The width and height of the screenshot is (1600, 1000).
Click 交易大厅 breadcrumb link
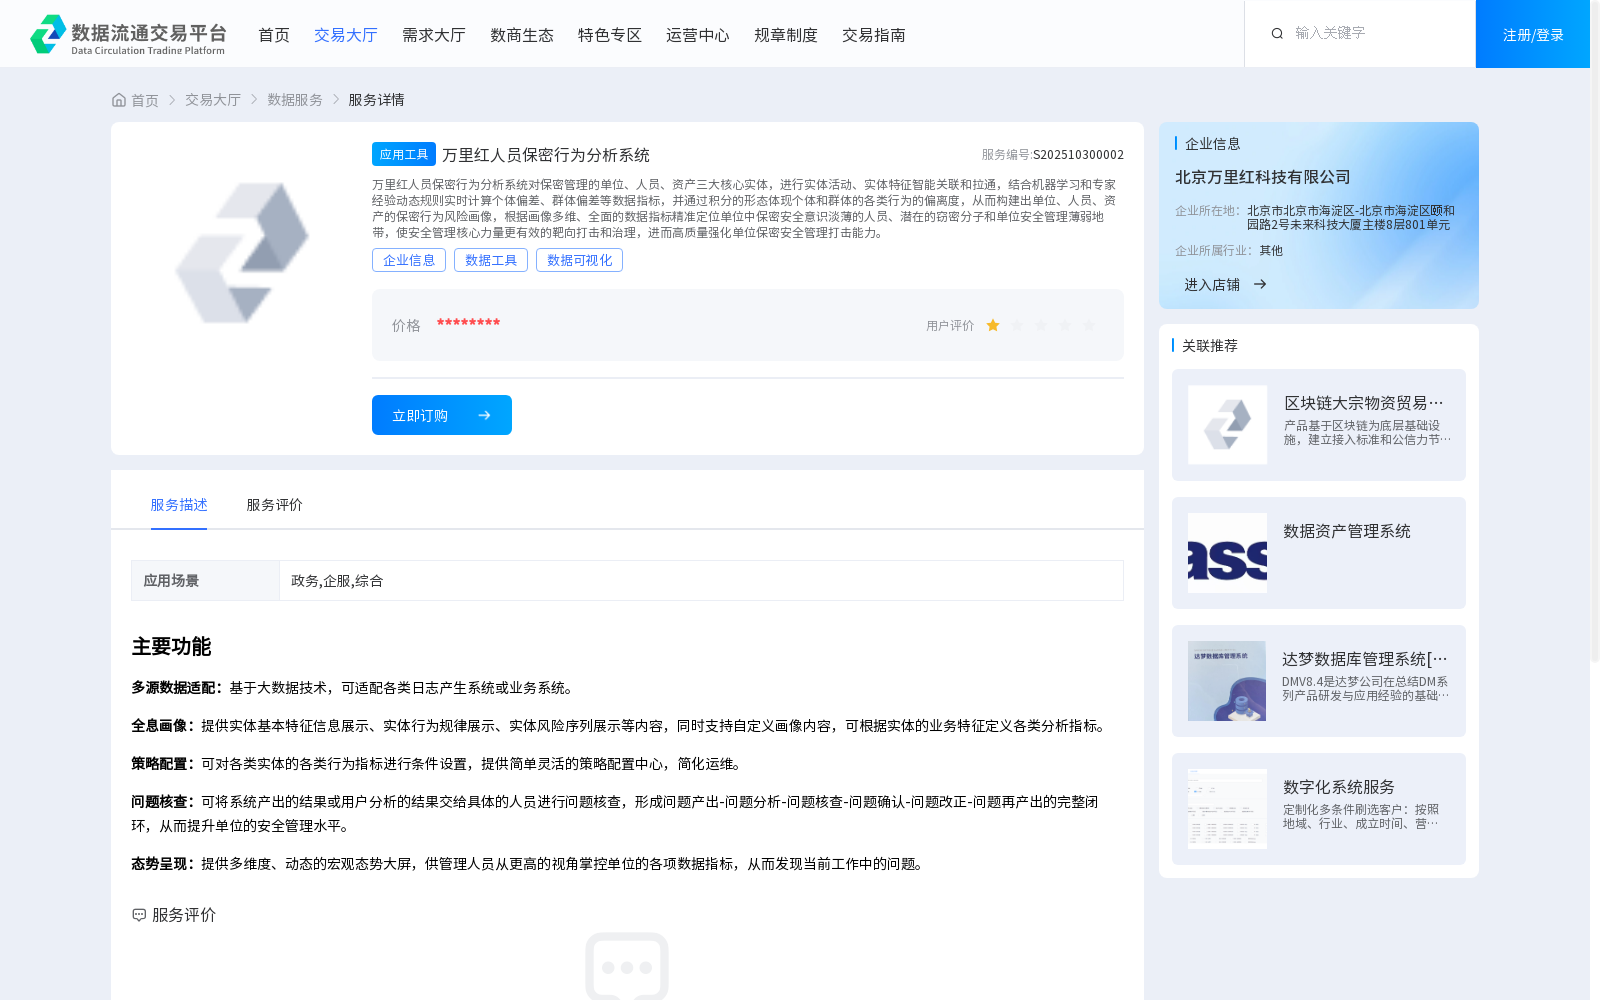click(x=213, y=100)
